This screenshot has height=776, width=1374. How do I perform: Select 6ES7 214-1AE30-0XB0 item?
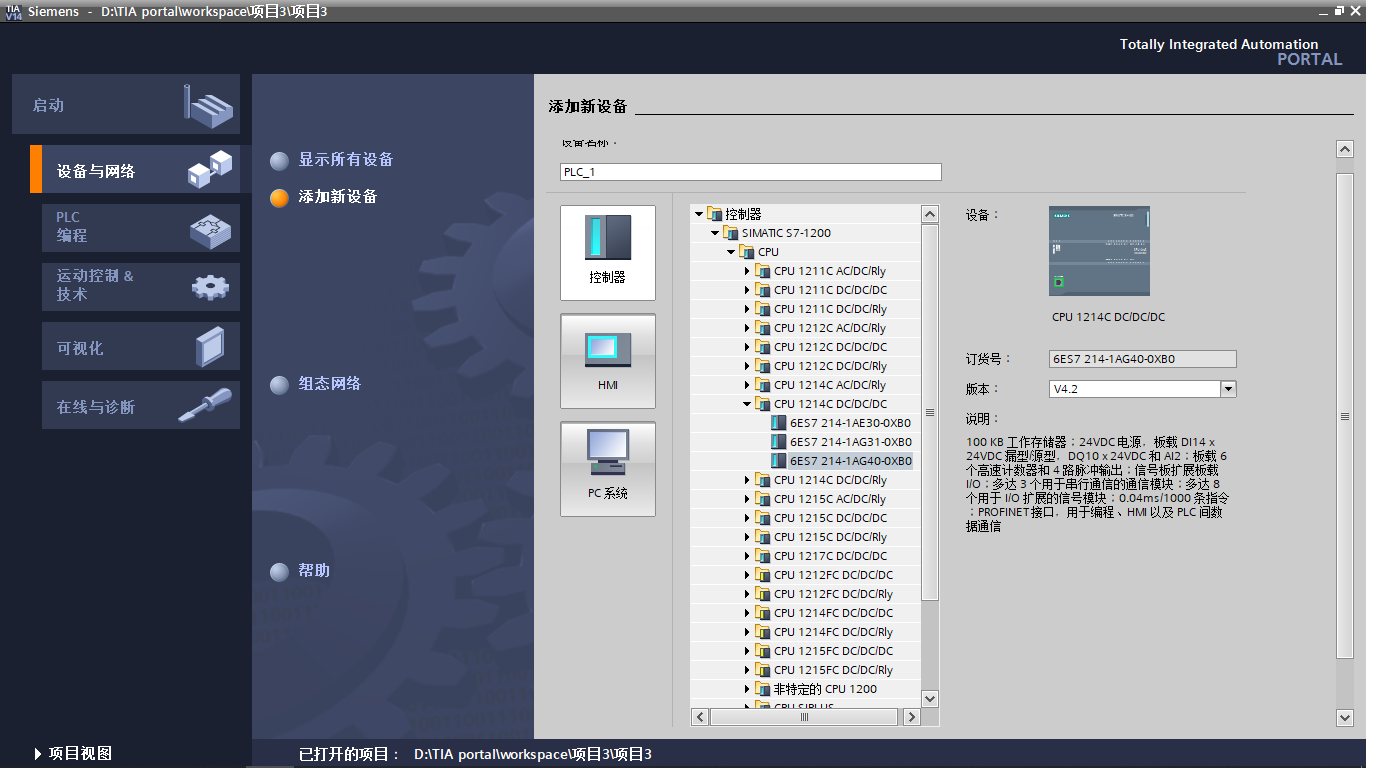pos(850,423)
